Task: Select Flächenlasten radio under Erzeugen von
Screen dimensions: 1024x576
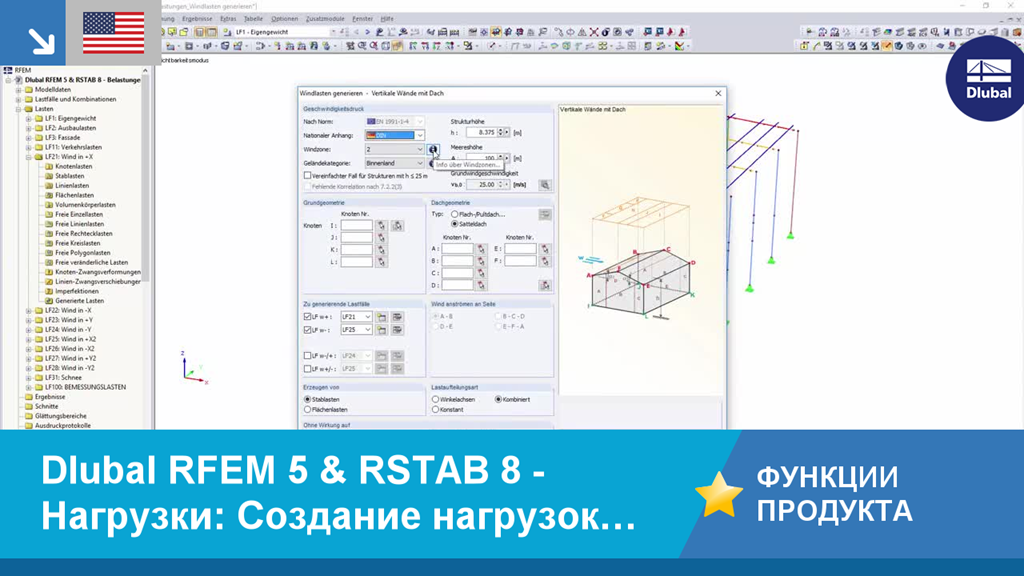Action: (307, 409)
